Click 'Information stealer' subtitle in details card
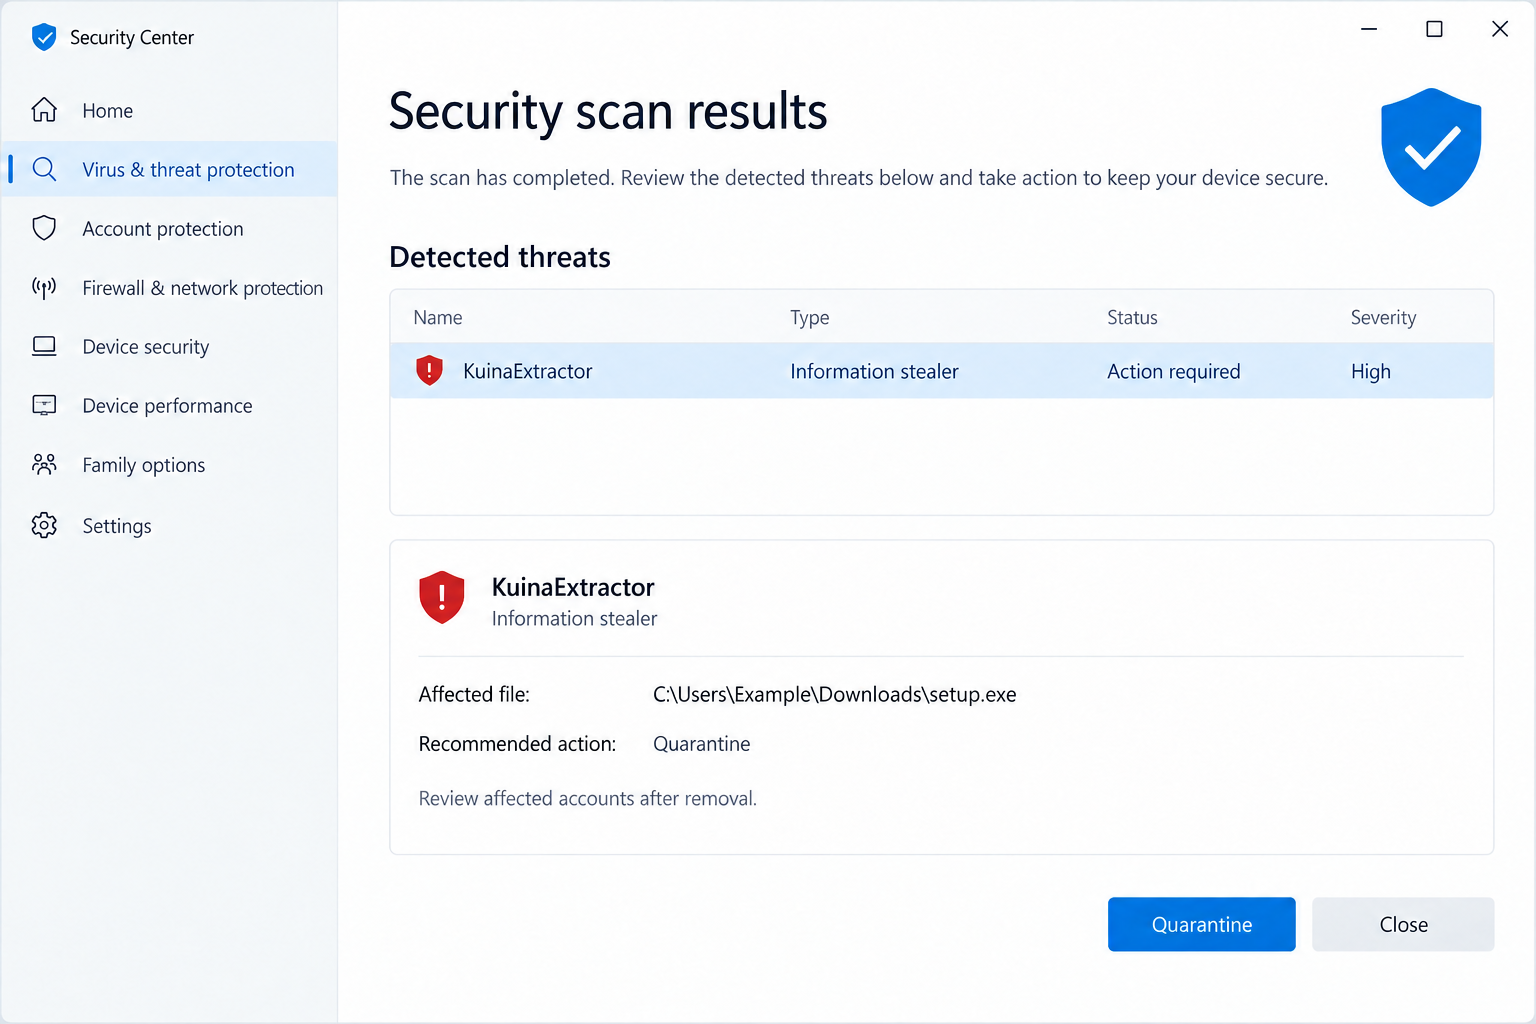Screen dimensions: 1536x1024 coord(575,619)
